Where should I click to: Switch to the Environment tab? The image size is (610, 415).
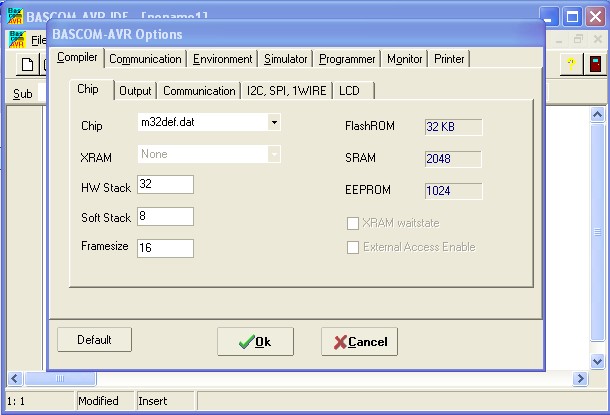(223, 59)
